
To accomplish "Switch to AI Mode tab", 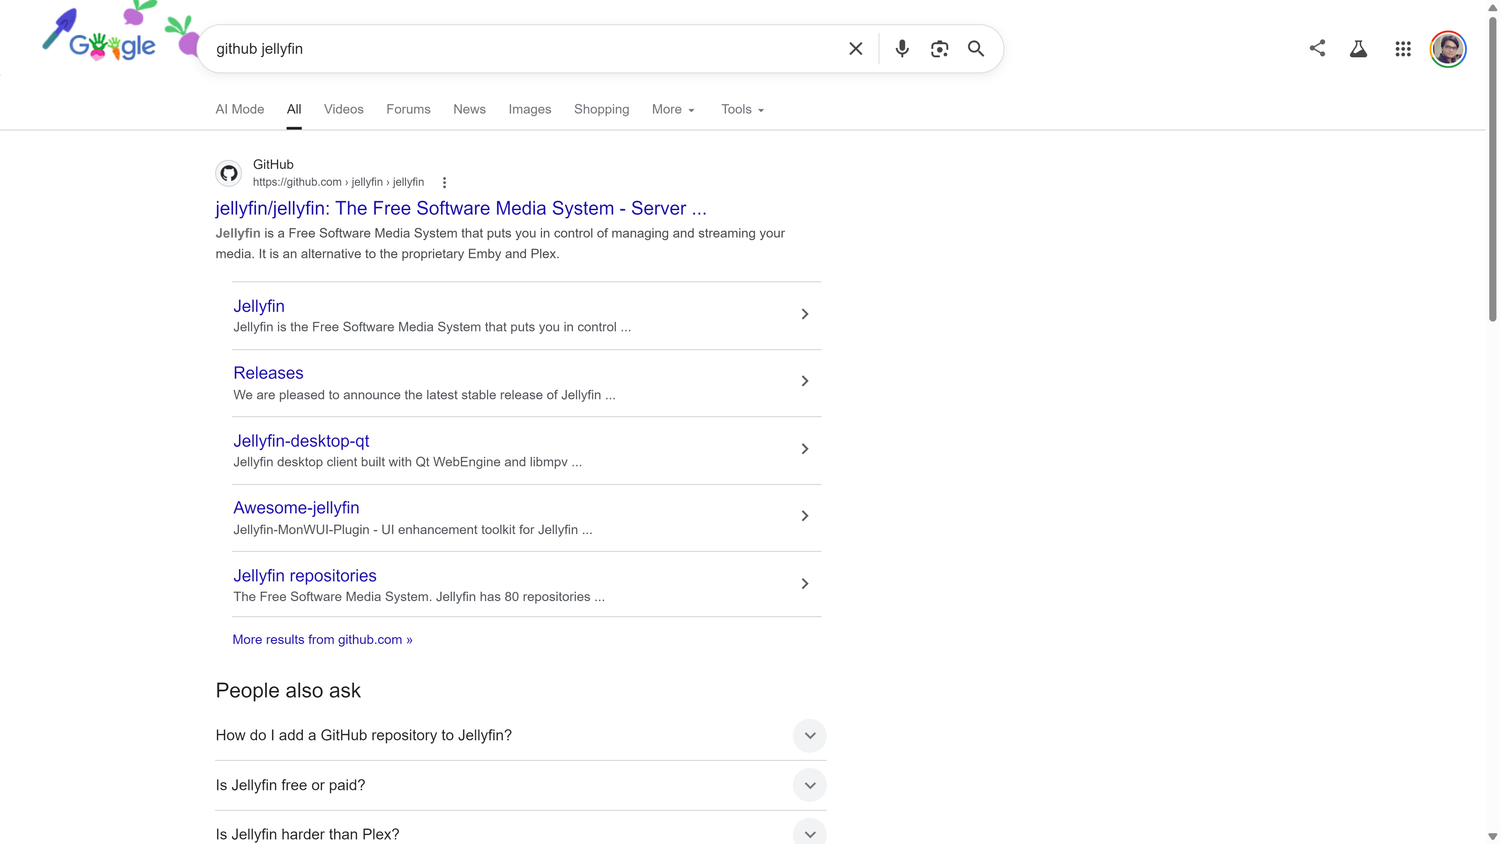I will point(240,109).
